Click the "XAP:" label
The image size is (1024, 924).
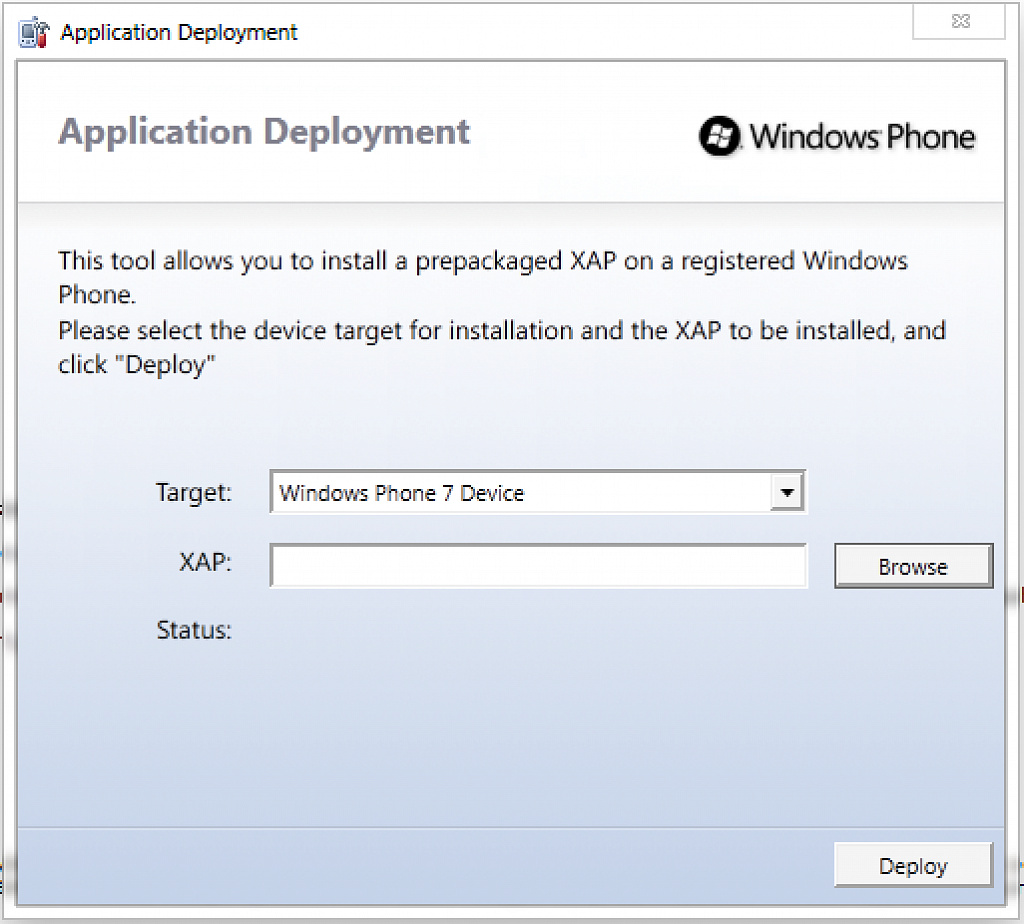pos(206,562)
